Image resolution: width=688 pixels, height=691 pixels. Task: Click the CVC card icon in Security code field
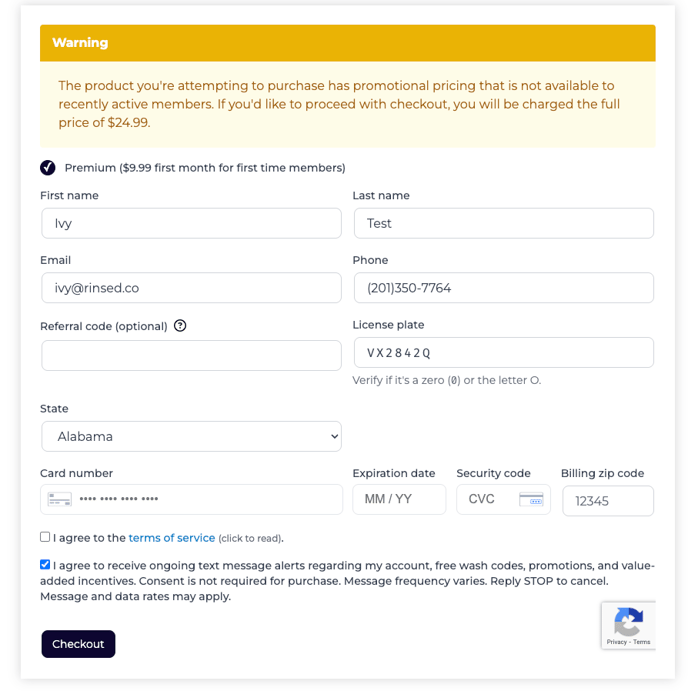tap(531, 499)
